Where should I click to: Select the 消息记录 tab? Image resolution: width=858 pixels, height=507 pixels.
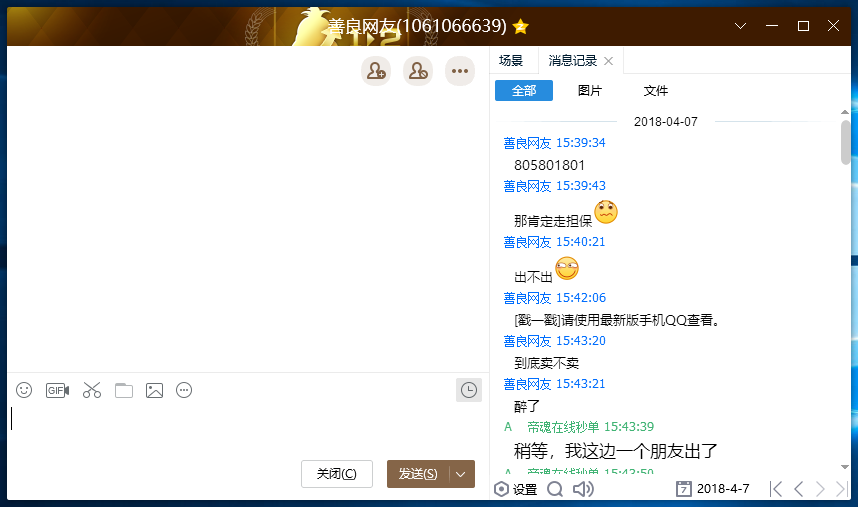(572, 61)
